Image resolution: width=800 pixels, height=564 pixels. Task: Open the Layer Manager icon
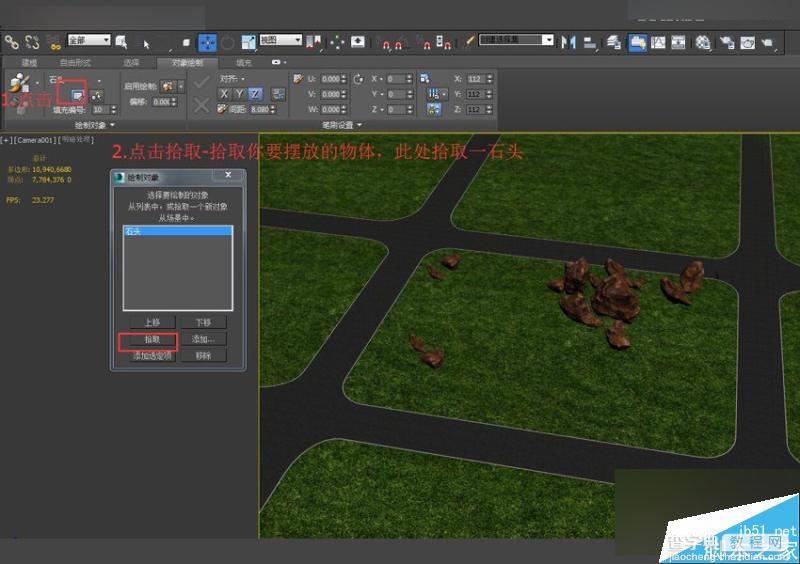[x=613, y=42]
